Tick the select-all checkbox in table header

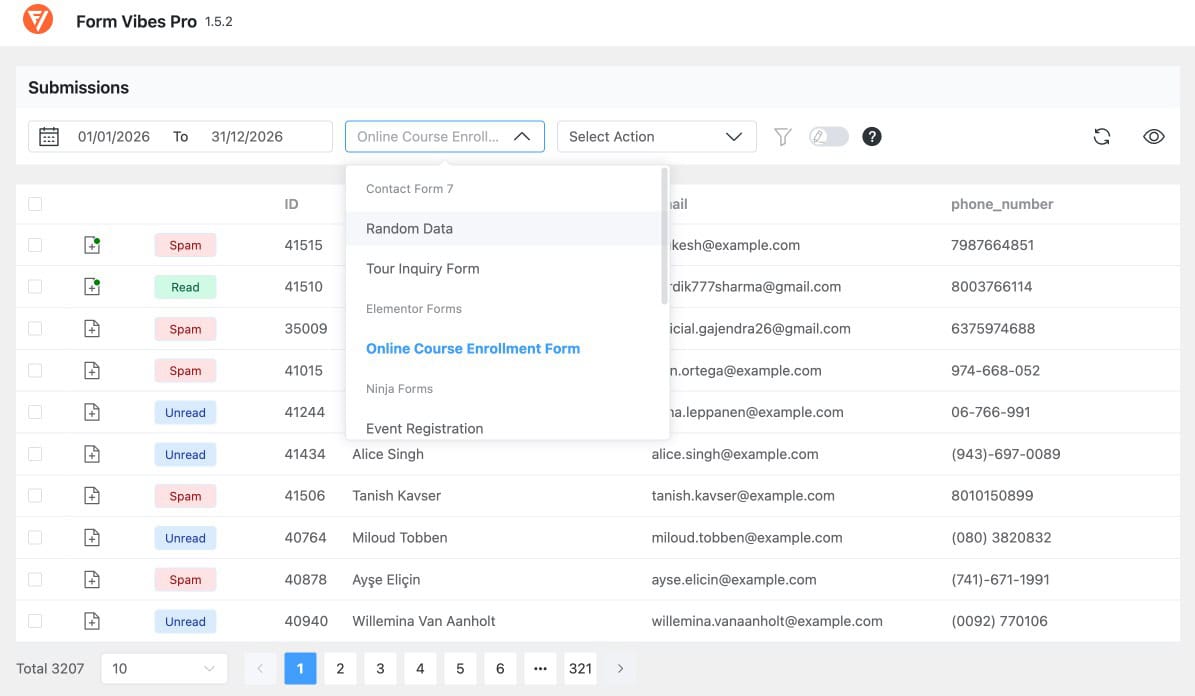tap(35, 204)
